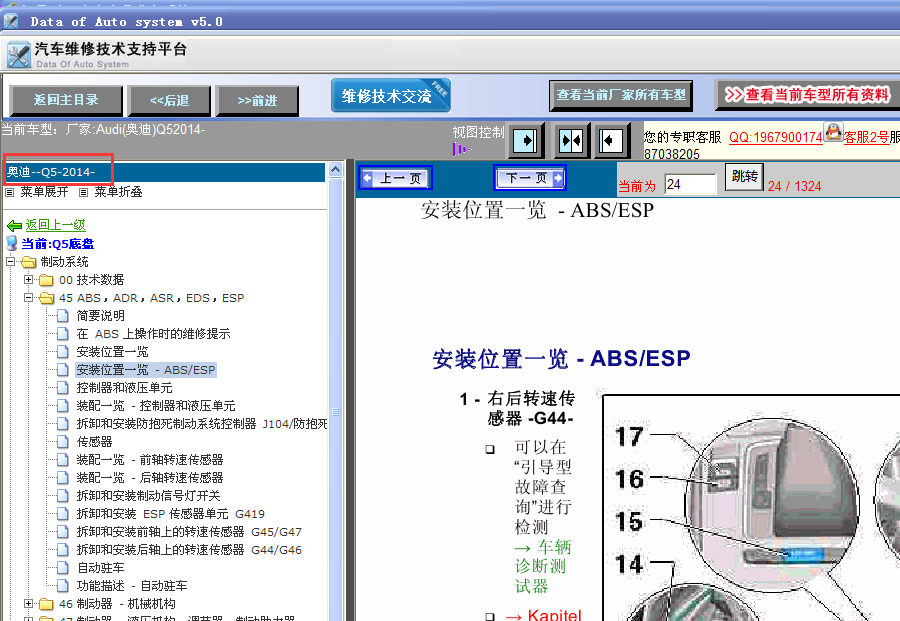Image resolution: width=900 pixels, height=621 pixels.
Task: Go forward with >>前进 button
Action: pos(257,101)
